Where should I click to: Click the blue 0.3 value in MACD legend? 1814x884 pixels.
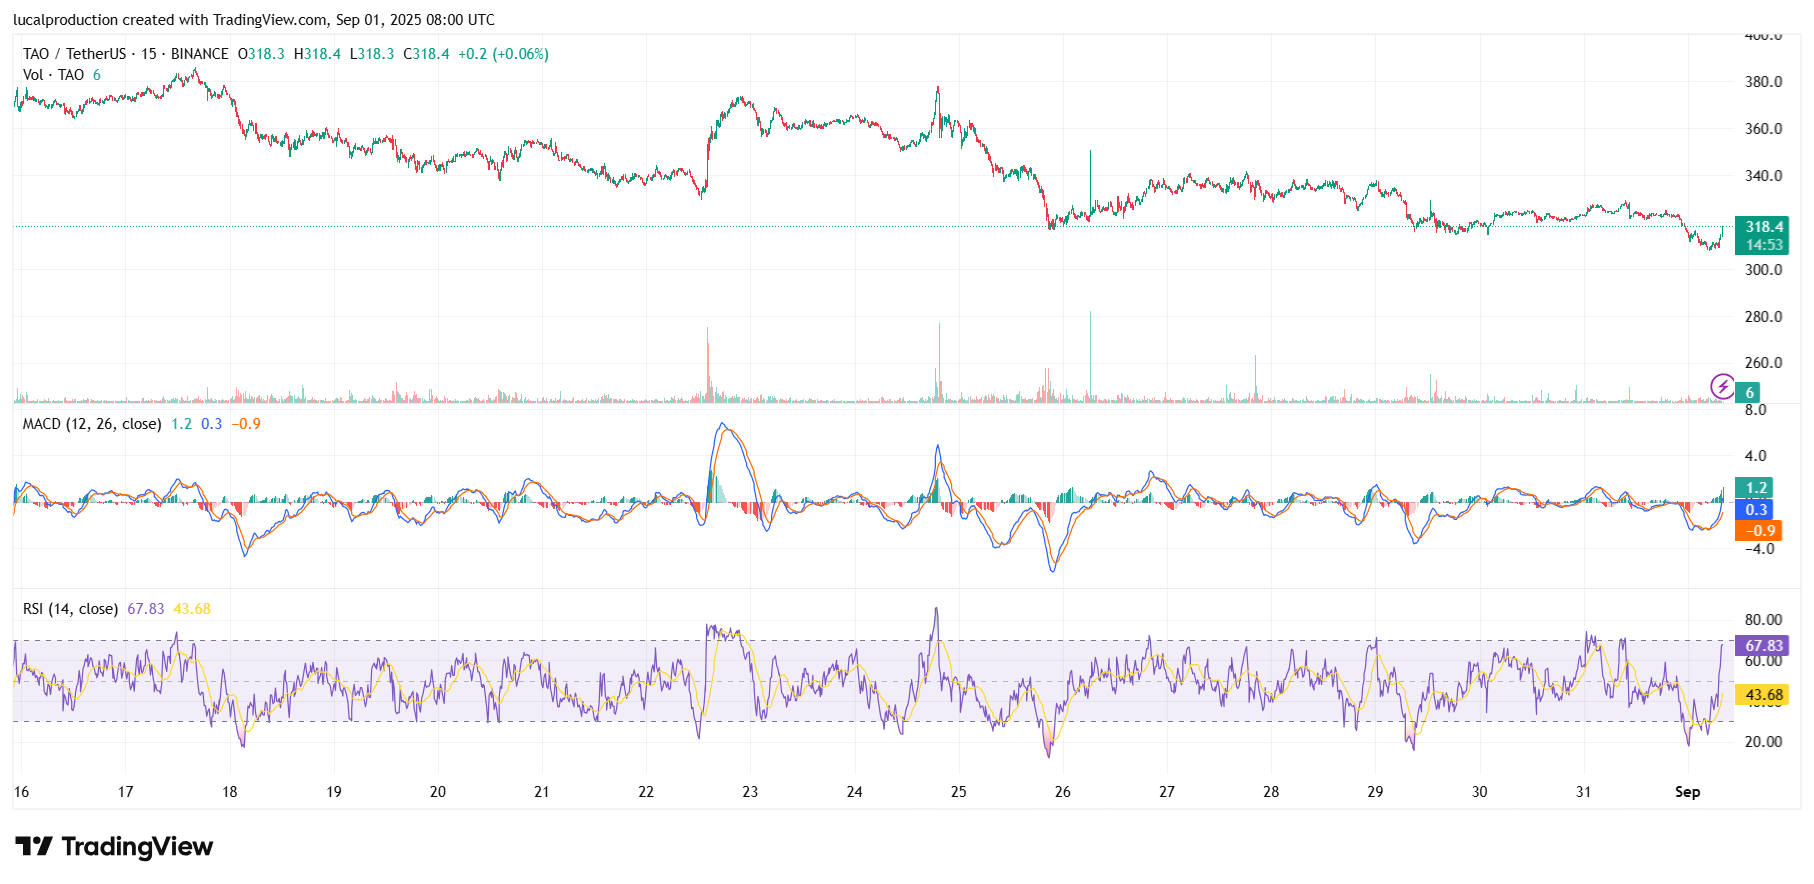211,424
